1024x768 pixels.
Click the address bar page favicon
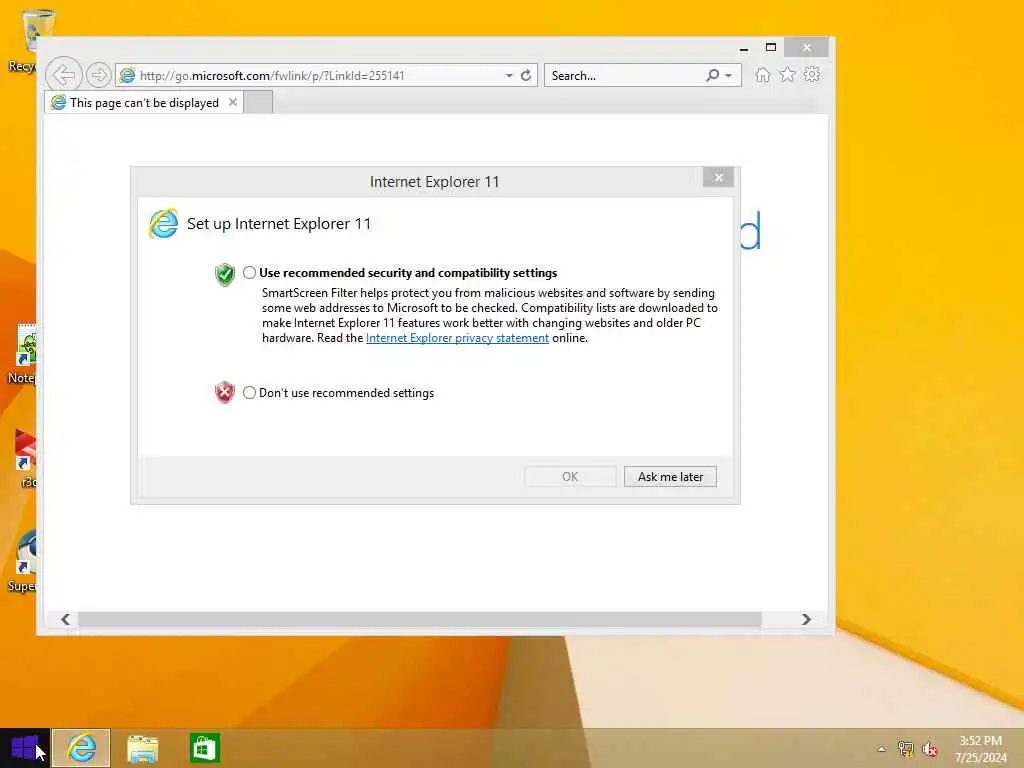128,76
